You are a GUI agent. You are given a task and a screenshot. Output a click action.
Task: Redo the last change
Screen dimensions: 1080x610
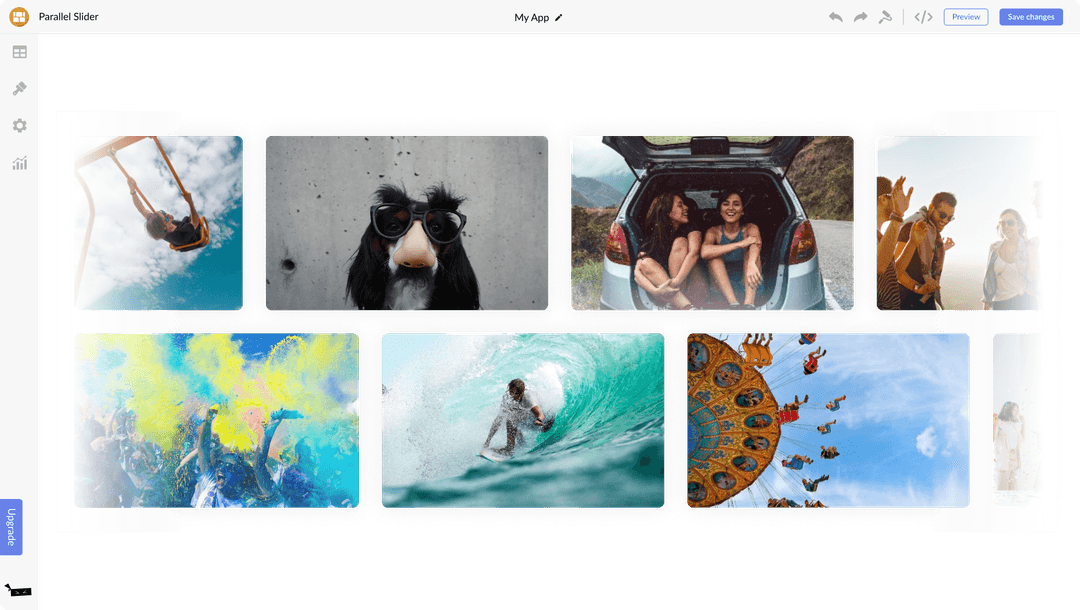(x=860, y=16)
